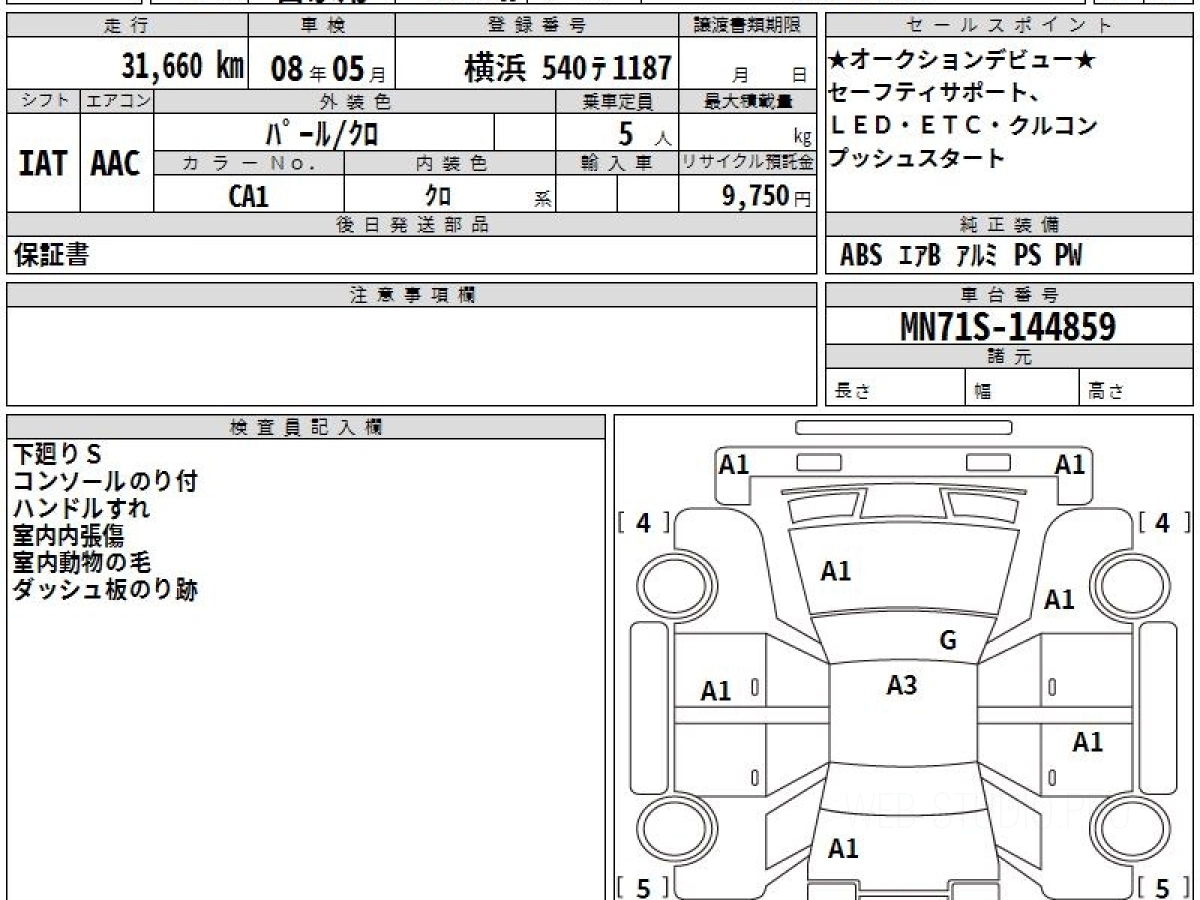Select inspector note コンソールのり付

tap(105, 482)
